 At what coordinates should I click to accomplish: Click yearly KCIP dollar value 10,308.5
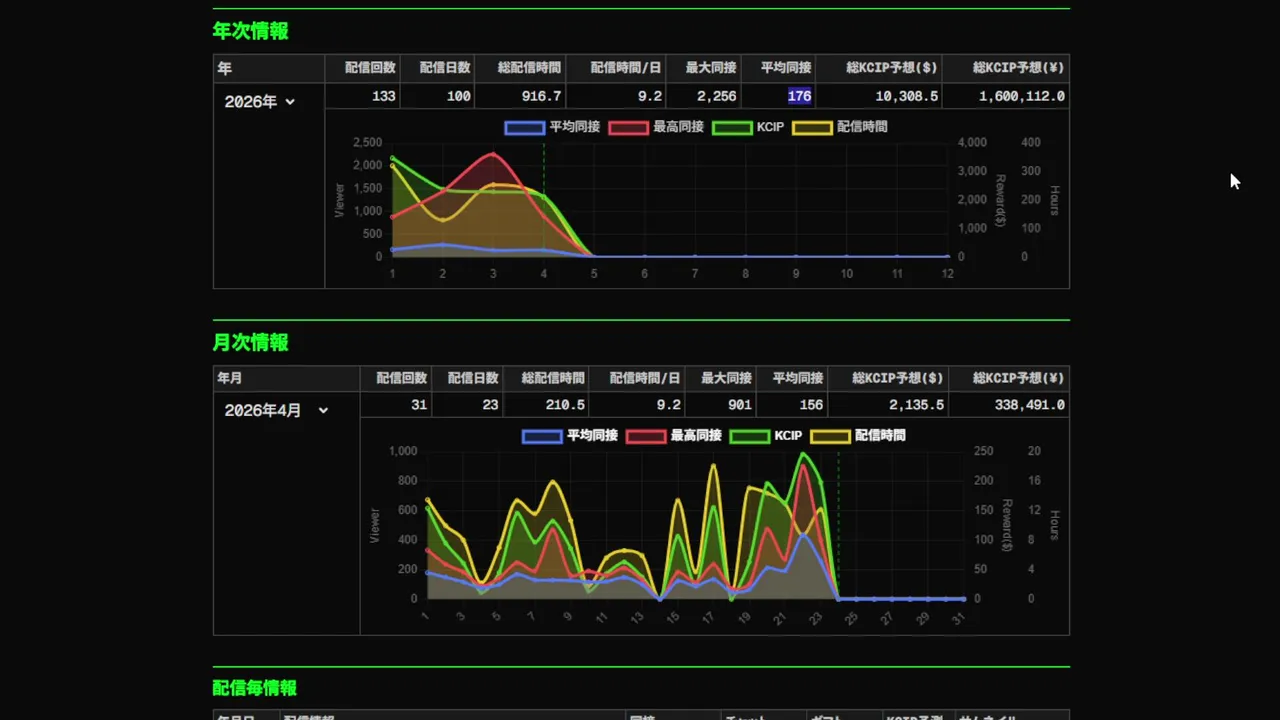click(906, 96)
